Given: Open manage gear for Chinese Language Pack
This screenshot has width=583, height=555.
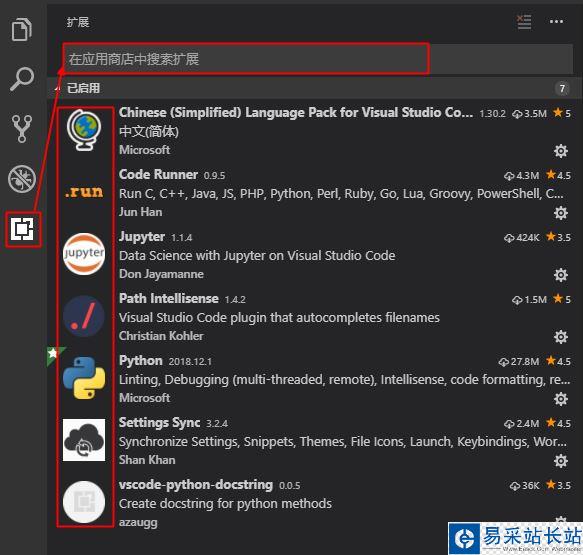Looking at the screenshot, I should click(561, 151).
